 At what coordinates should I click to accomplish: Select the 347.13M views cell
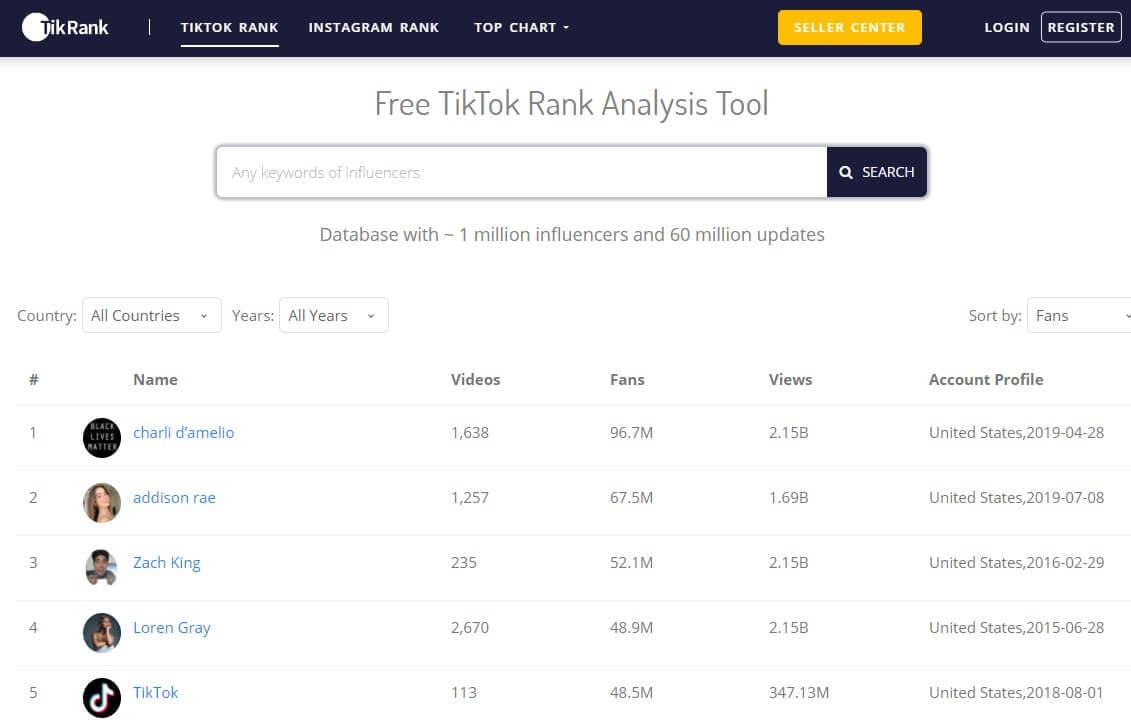(x=798, y=692)
